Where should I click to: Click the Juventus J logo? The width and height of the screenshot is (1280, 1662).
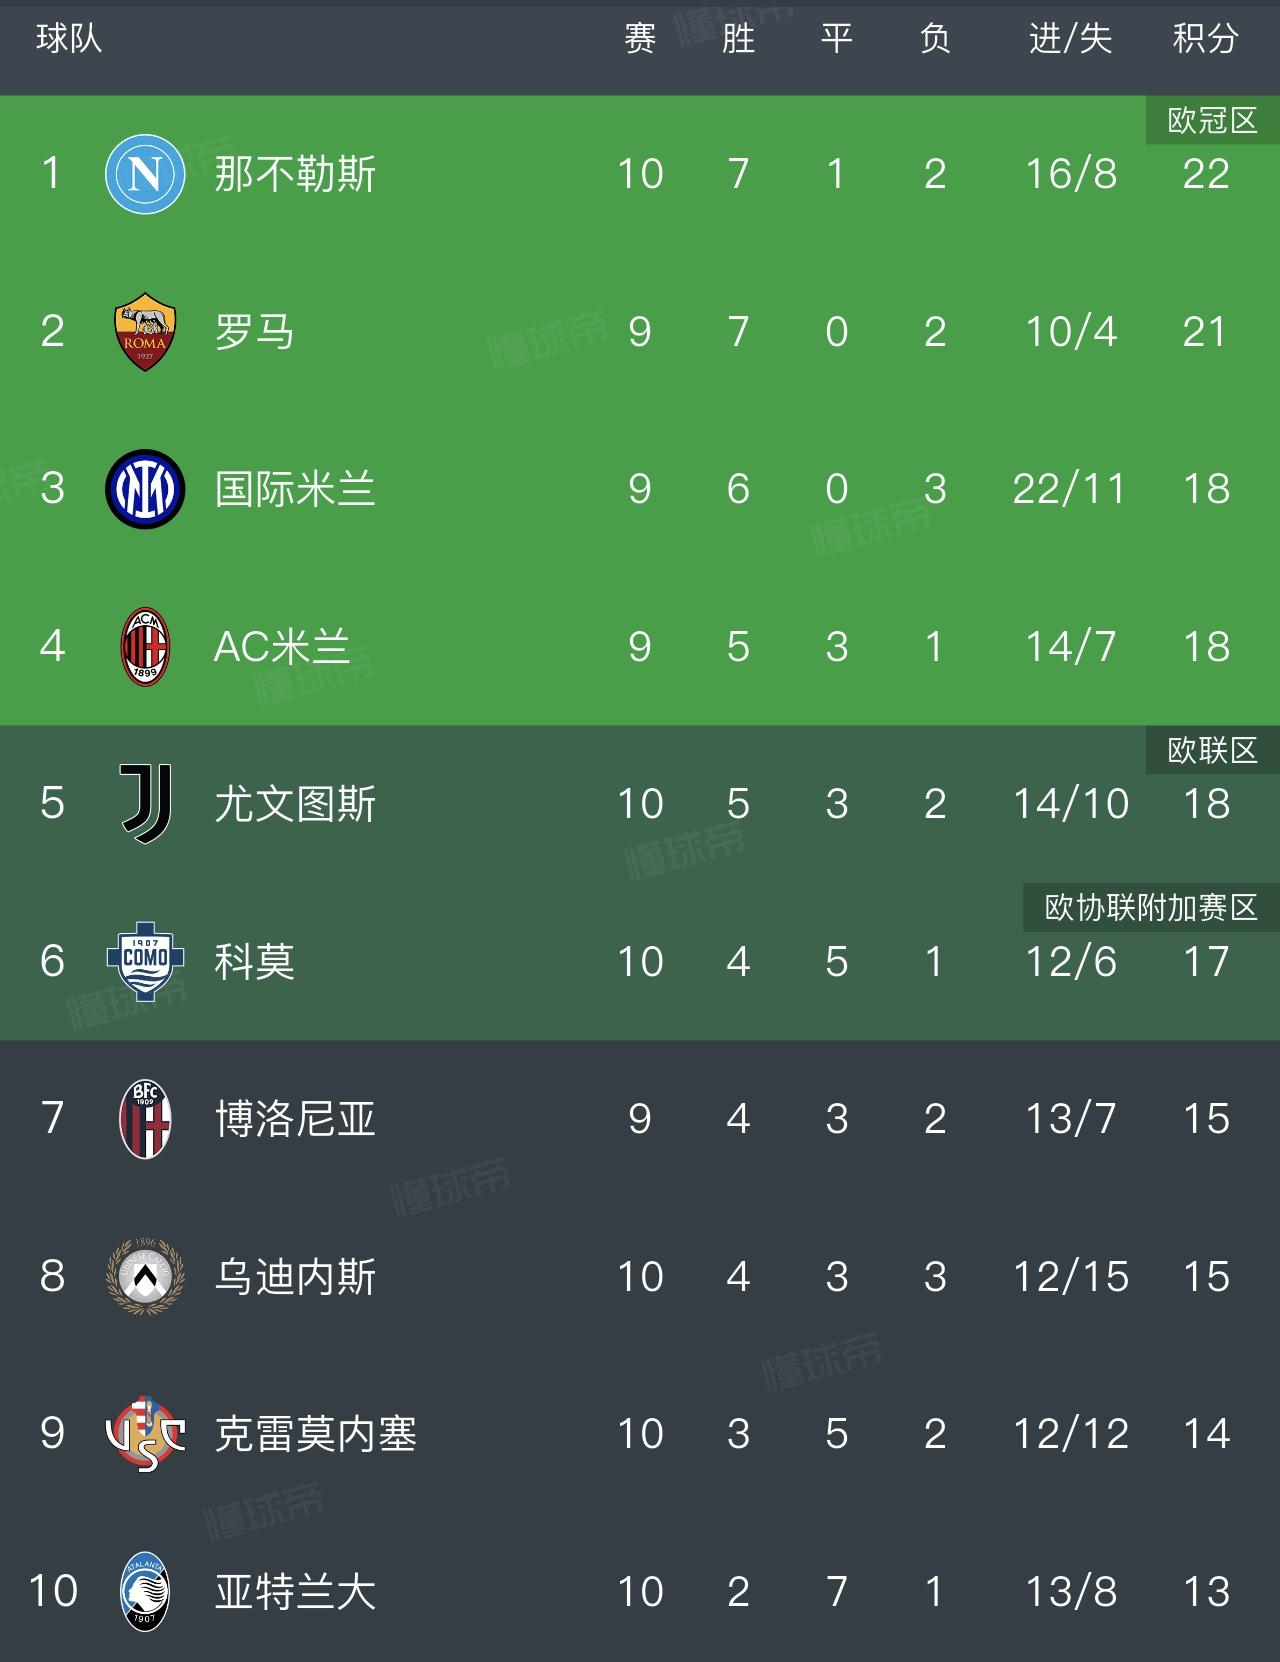click(x=145, y=804)
